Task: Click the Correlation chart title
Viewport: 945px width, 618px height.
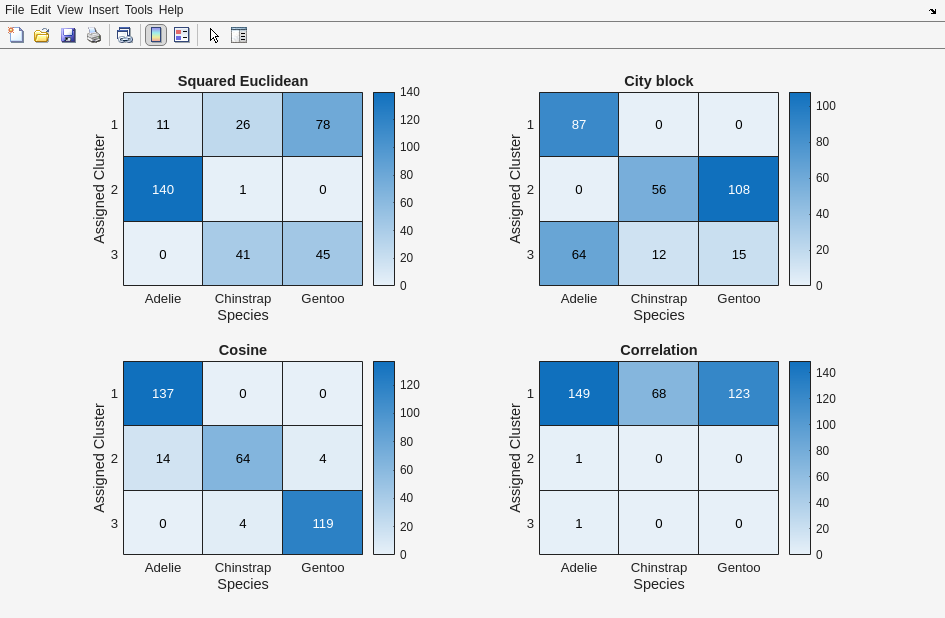Action: [x=658, y=350]
